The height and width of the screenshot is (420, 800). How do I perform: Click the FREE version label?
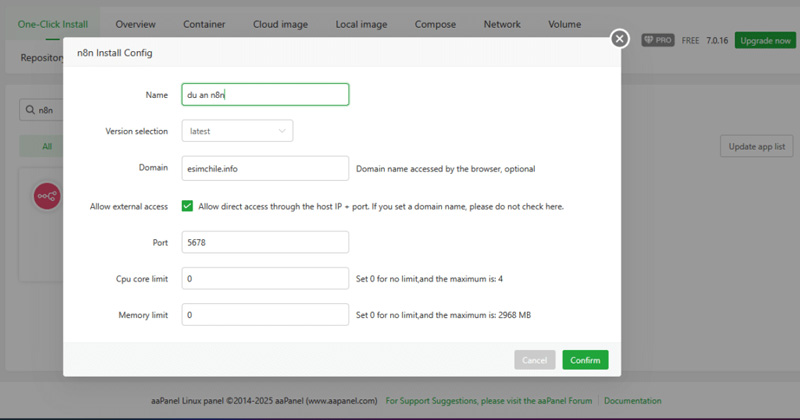[690, 40]
